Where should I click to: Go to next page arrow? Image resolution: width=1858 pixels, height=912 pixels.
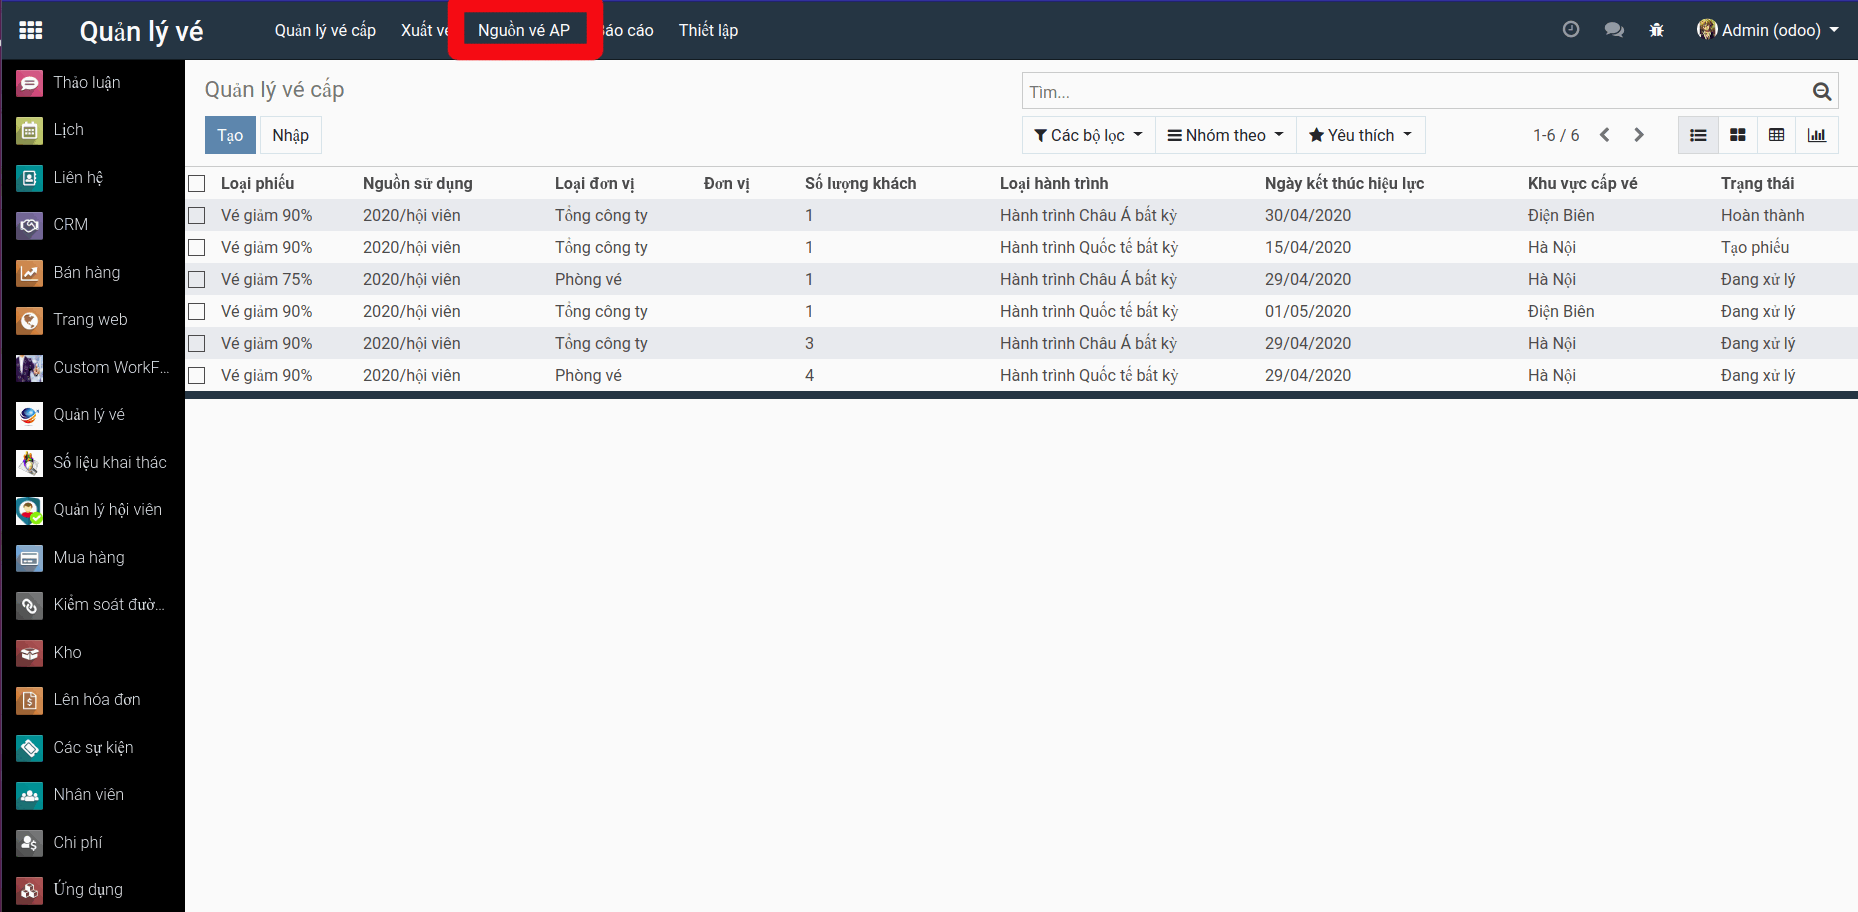coord(1639,135)
